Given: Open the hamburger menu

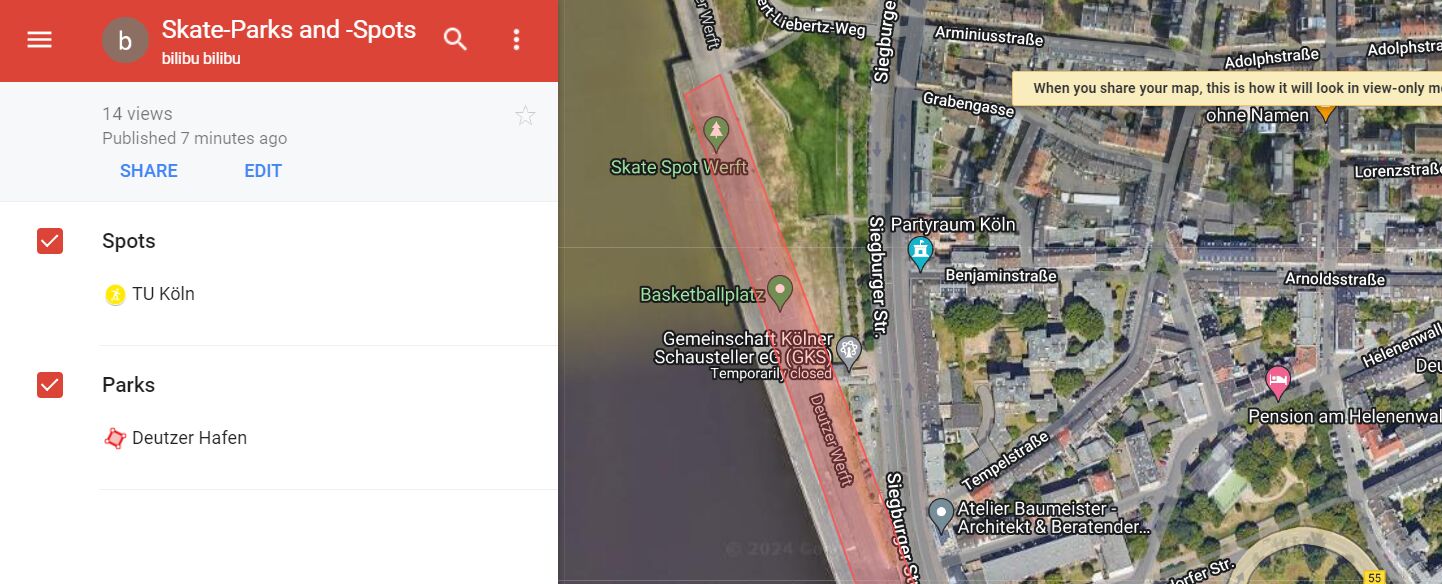Looking at the screenshot, I should (x=39, y=40).
